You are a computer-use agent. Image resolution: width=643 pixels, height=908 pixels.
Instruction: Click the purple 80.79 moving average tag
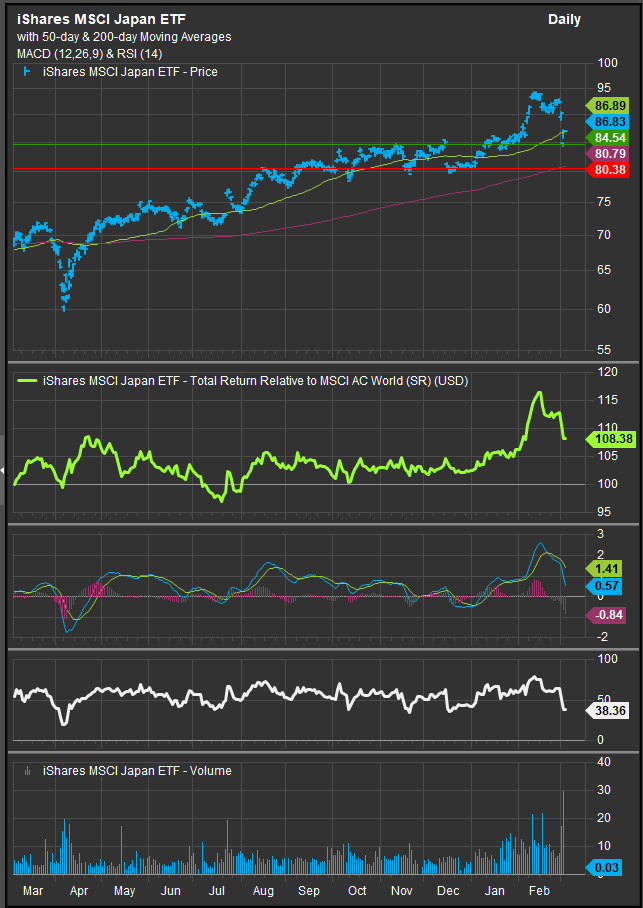click(609, 154)
